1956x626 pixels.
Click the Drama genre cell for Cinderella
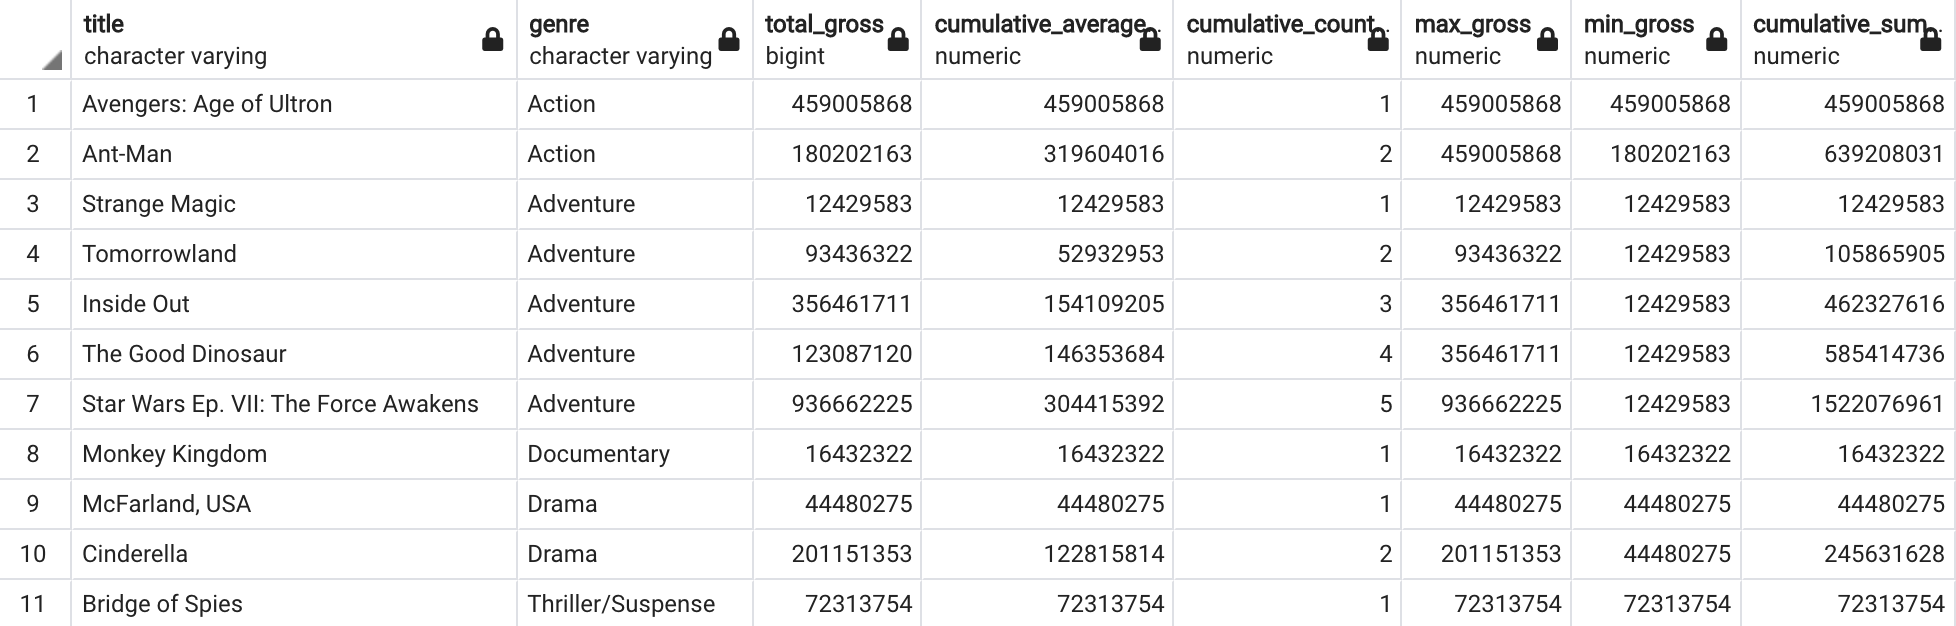click(635, 554)
